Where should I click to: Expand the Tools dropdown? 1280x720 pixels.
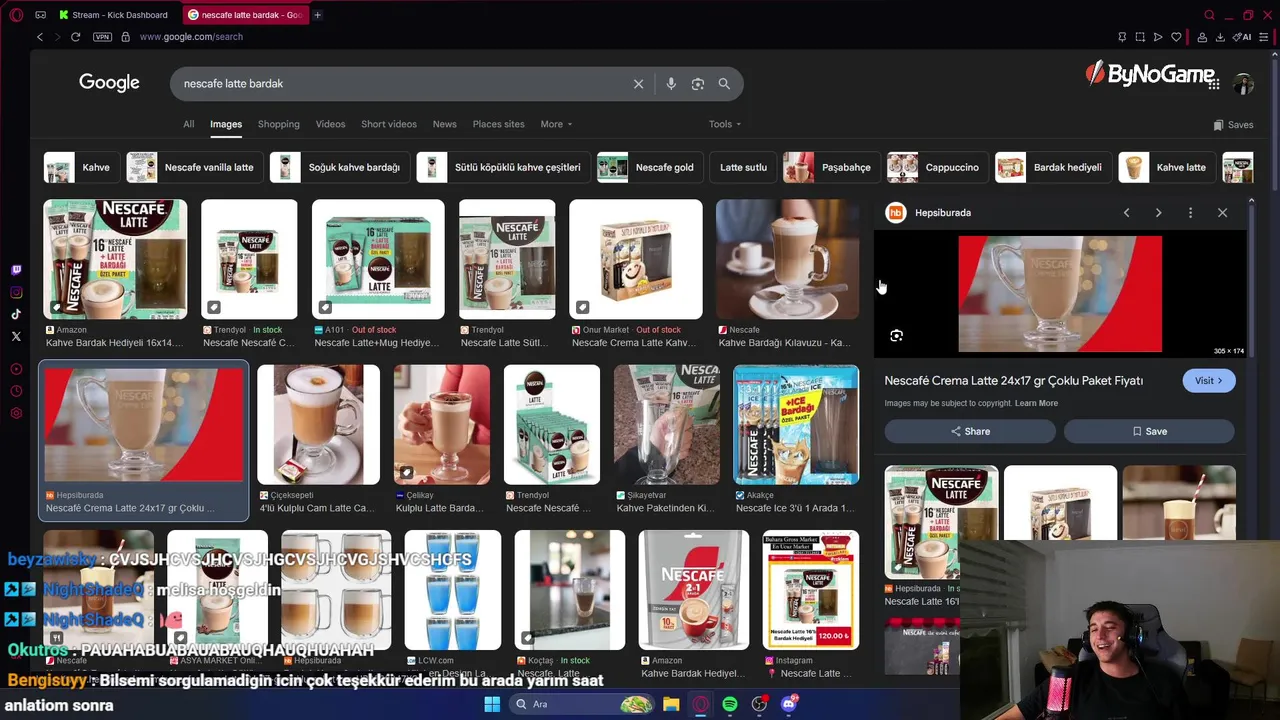point(725,124)
